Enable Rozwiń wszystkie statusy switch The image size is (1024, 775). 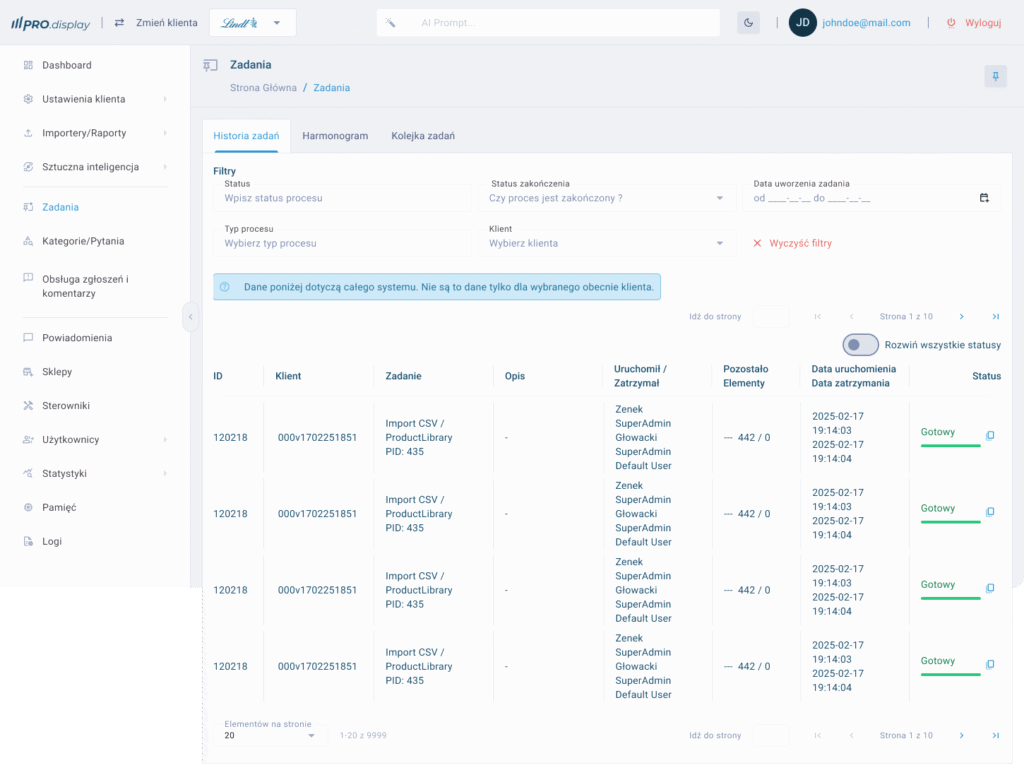(860, 345)
